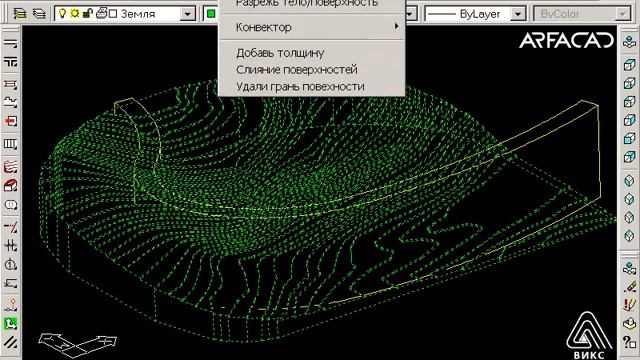Click the color square of layer Земля

point(113,14)
